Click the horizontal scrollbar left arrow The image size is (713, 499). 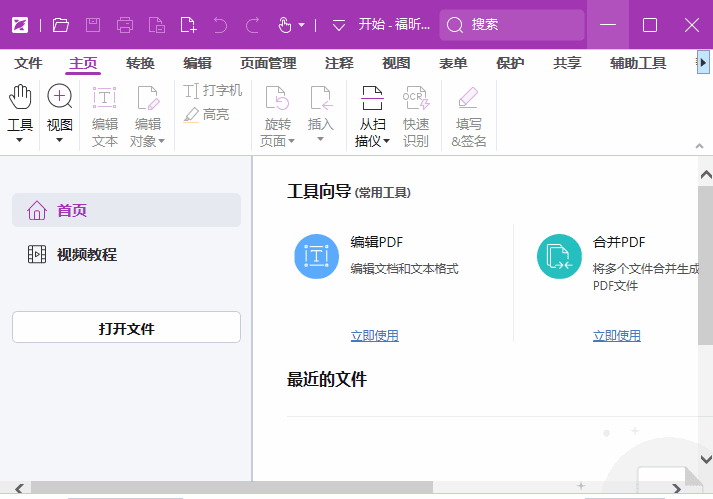19,489
